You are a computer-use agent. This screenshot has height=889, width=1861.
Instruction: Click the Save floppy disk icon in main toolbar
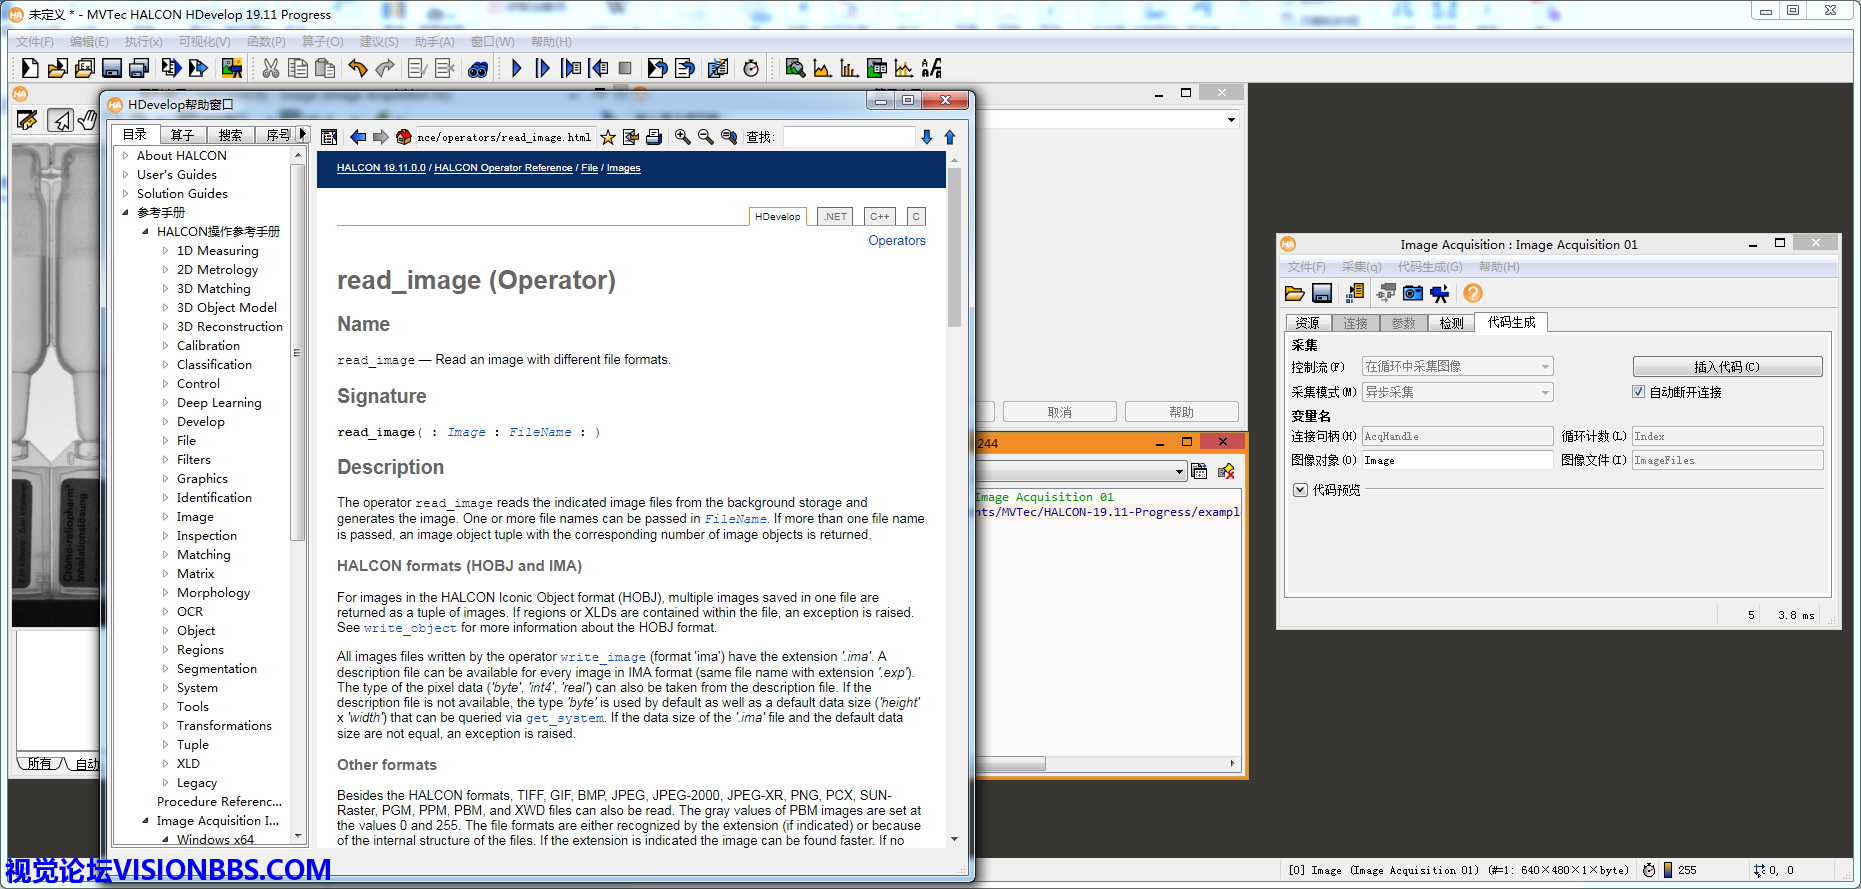(x=112, y=68)
